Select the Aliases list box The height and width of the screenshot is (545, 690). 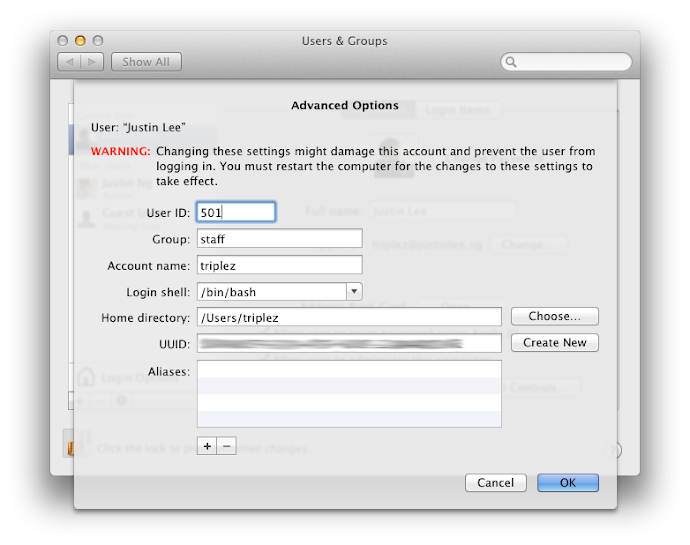(349, 394)
